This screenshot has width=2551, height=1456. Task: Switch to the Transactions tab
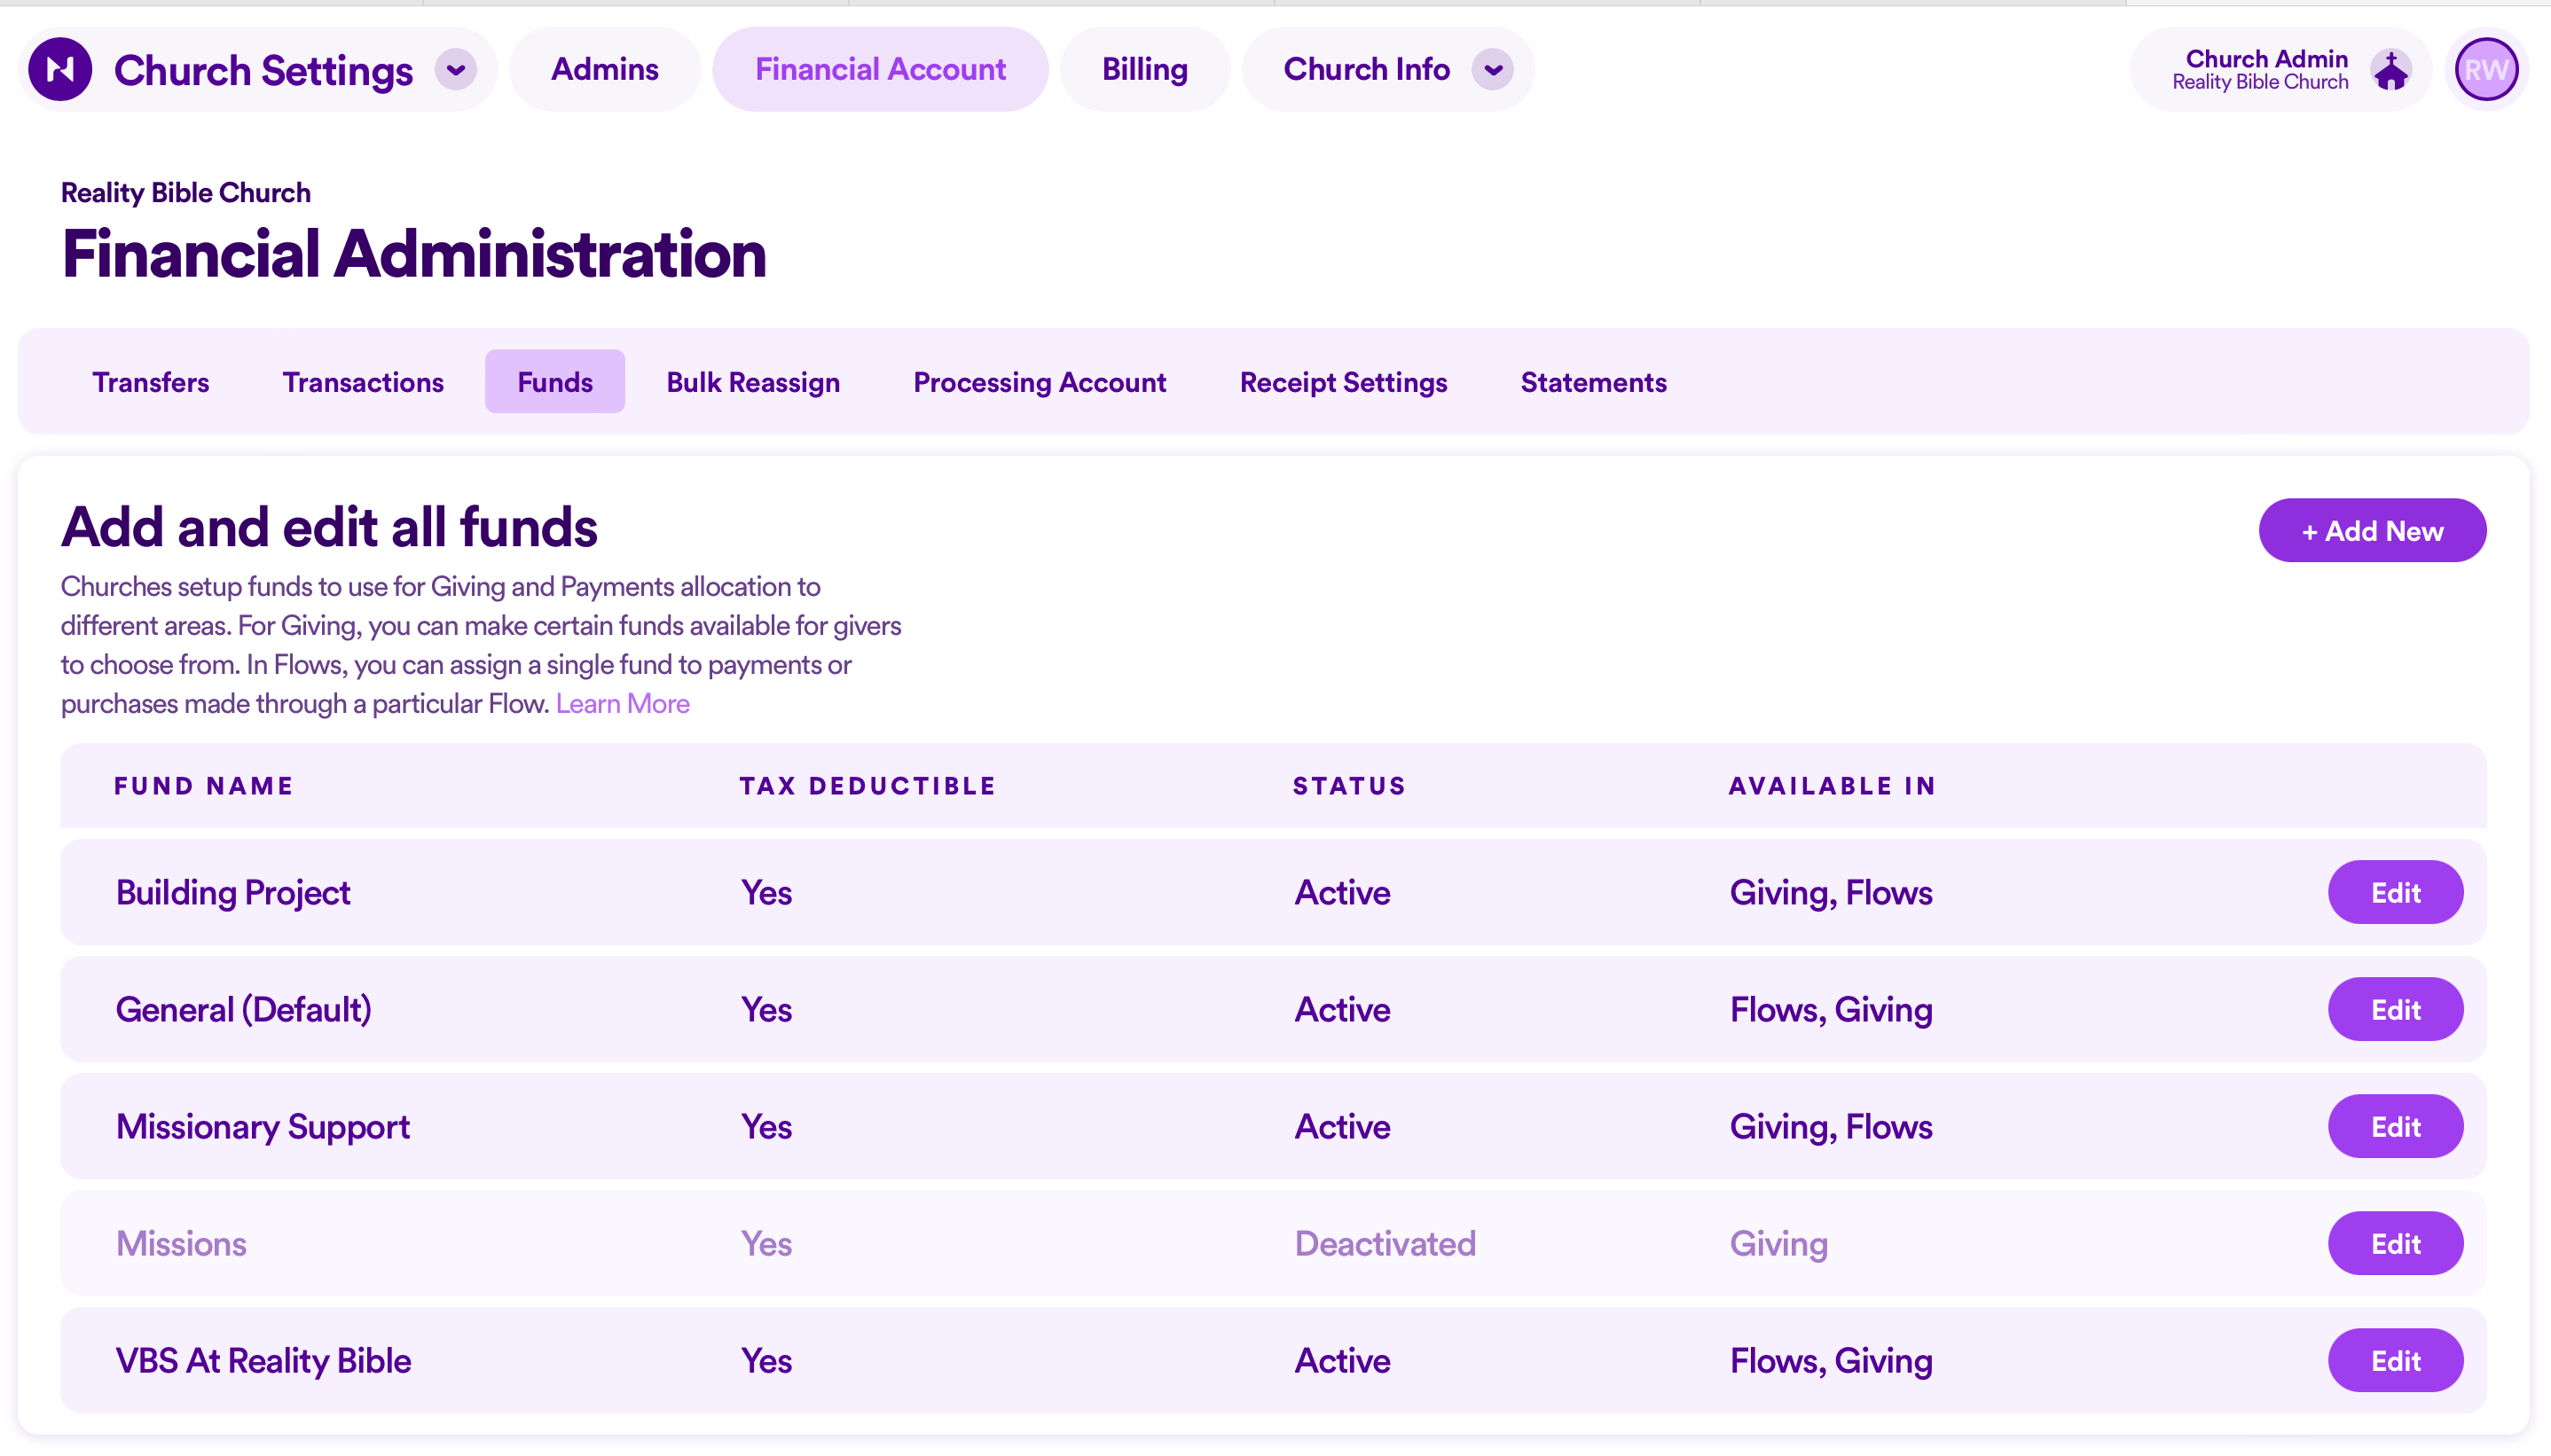[x=363, y=381]
